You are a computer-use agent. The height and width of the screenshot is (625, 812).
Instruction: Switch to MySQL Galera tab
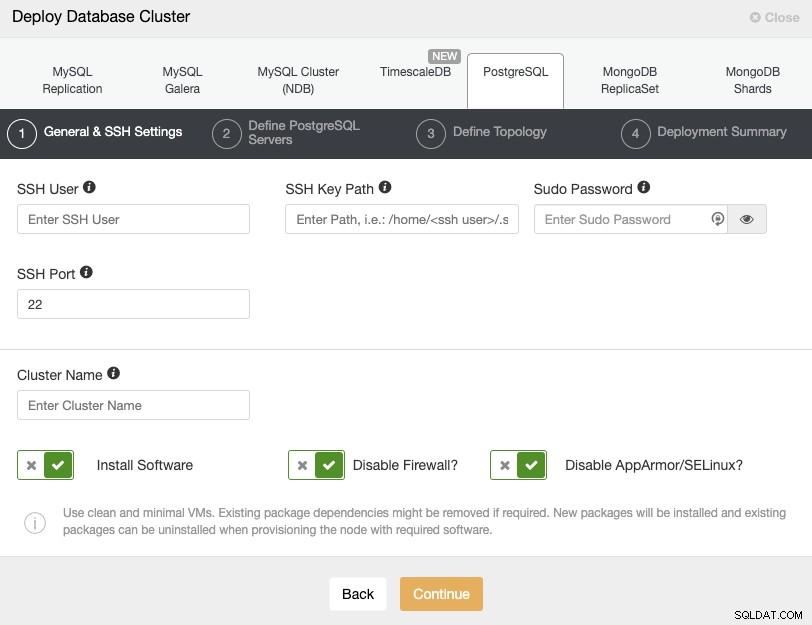tap(182, 80)
